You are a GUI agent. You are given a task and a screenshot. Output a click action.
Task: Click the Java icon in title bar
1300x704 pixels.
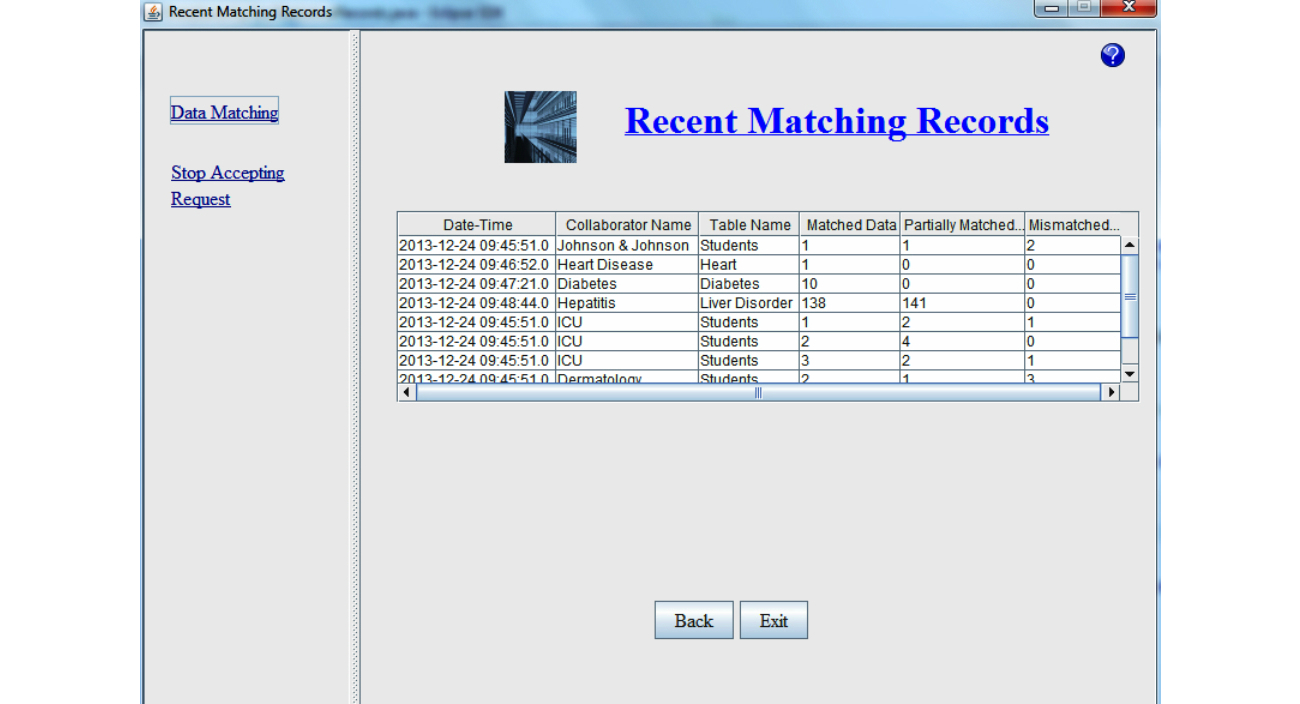(153, 12)
